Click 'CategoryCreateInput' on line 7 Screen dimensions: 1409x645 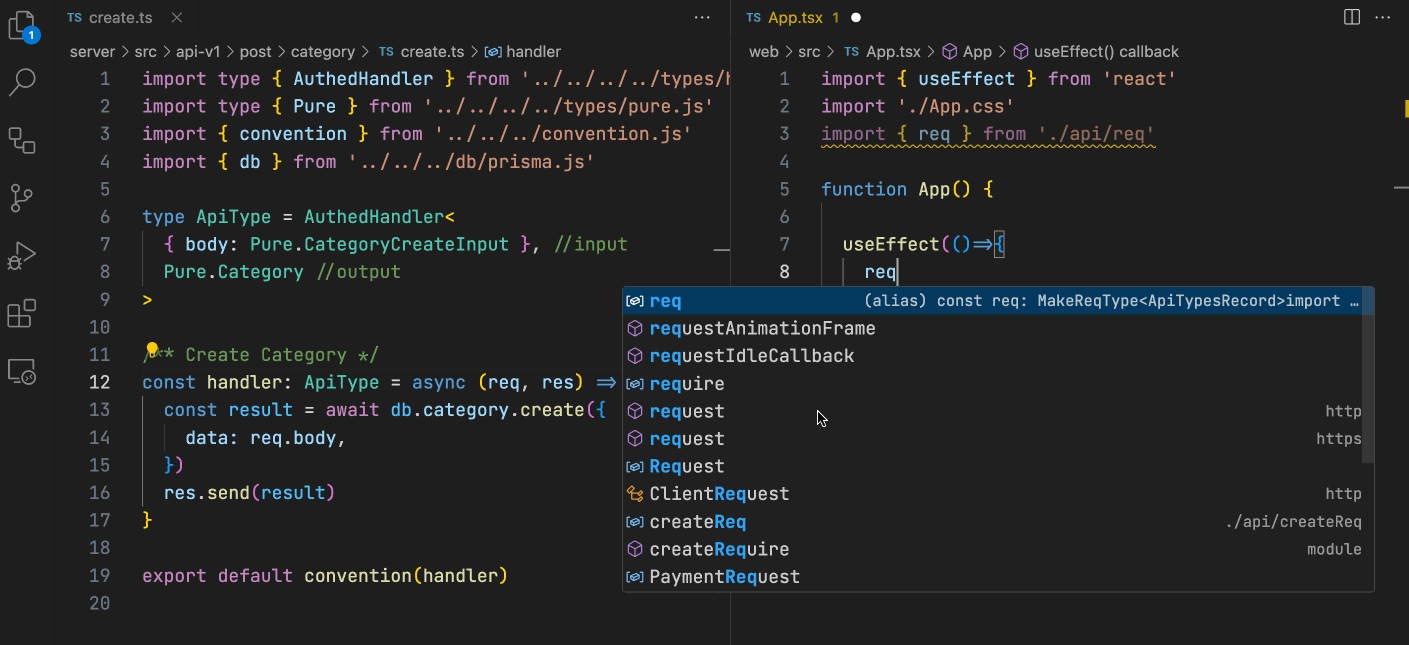click(x=406, y=244)
